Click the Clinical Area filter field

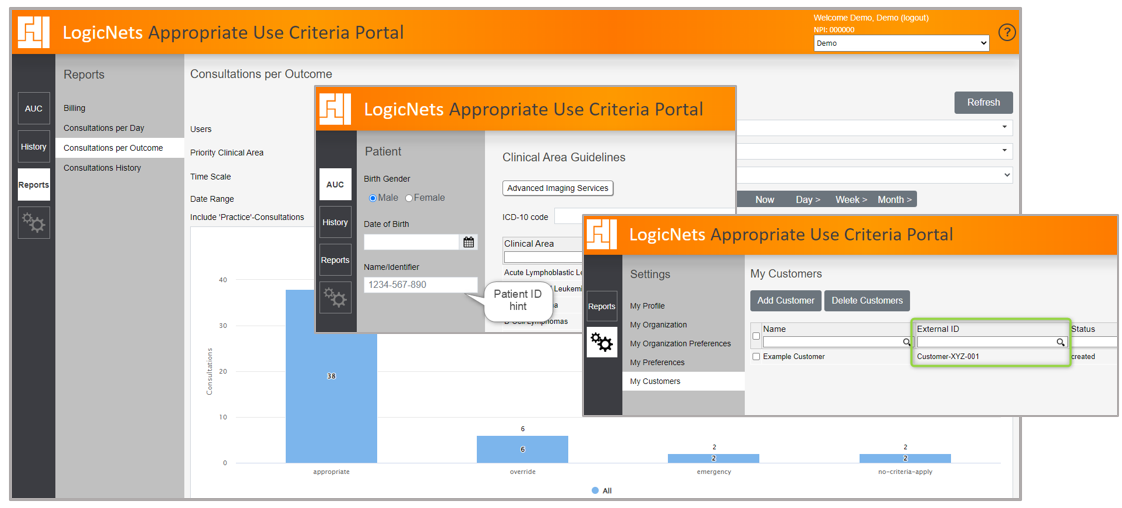point(544,257)
